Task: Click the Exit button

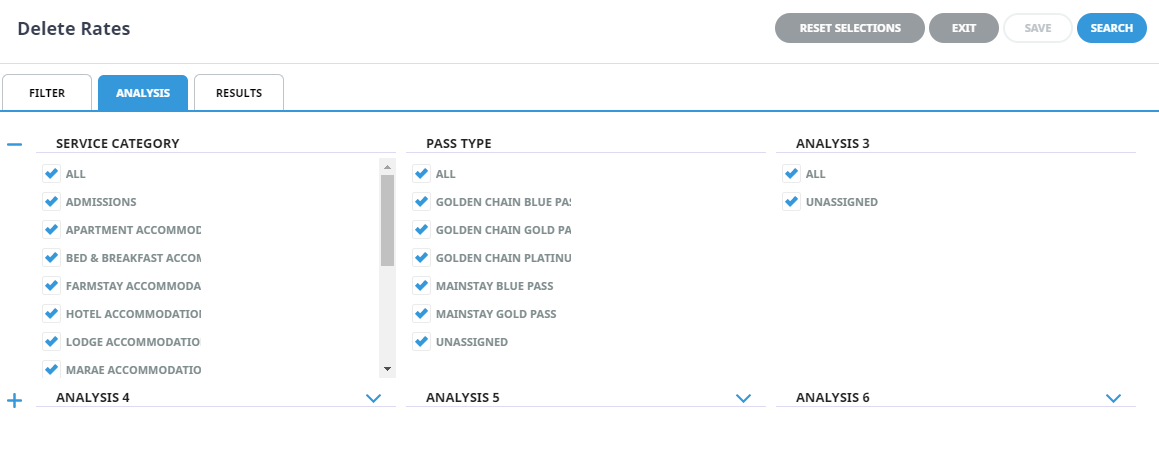Action: tap(964, 28)
